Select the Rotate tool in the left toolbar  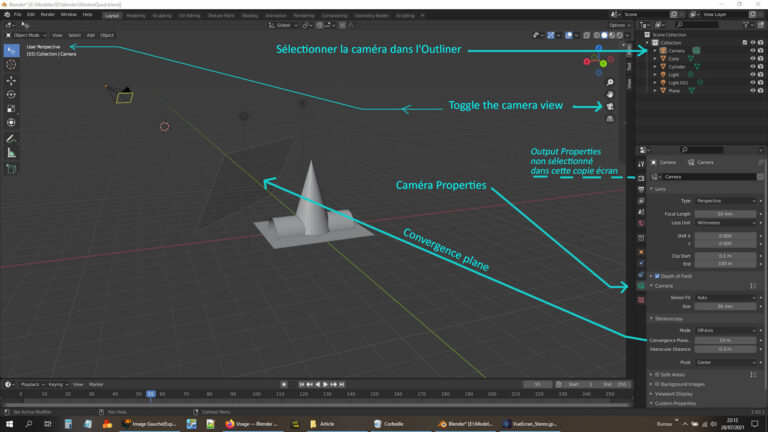click(11, 94)
